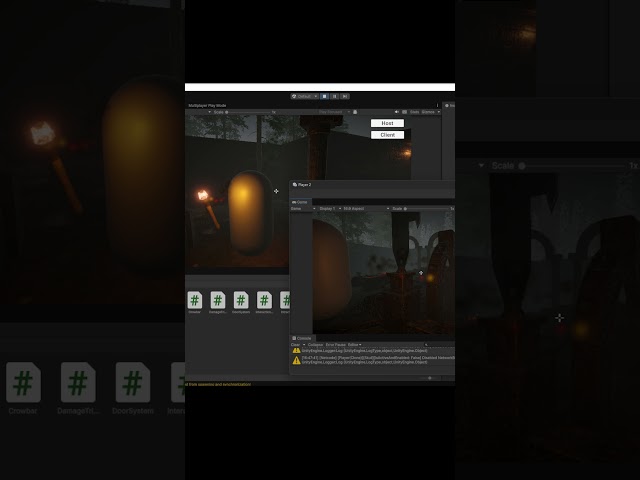Step forward one frame

point(345,96)
